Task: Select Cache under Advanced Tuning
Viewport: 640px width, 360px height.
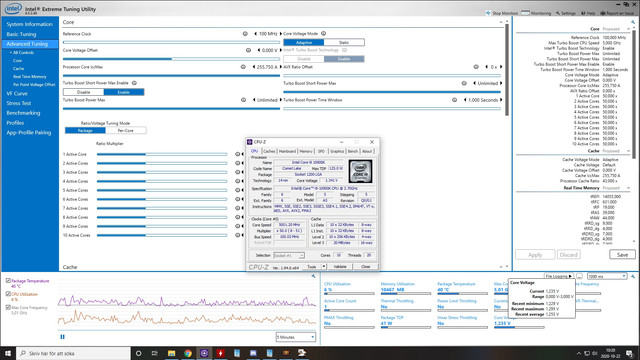Action: (18, 69)
